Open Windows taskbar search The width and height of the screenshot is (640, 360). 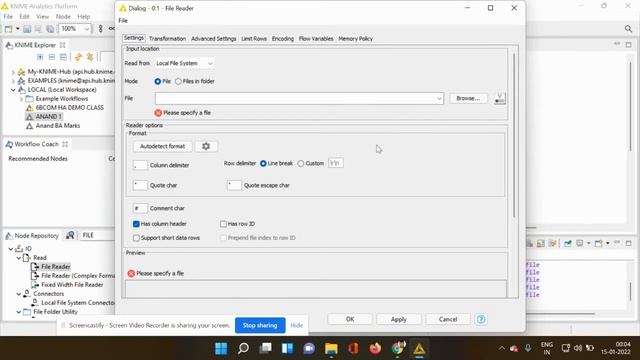coord(243,348)
